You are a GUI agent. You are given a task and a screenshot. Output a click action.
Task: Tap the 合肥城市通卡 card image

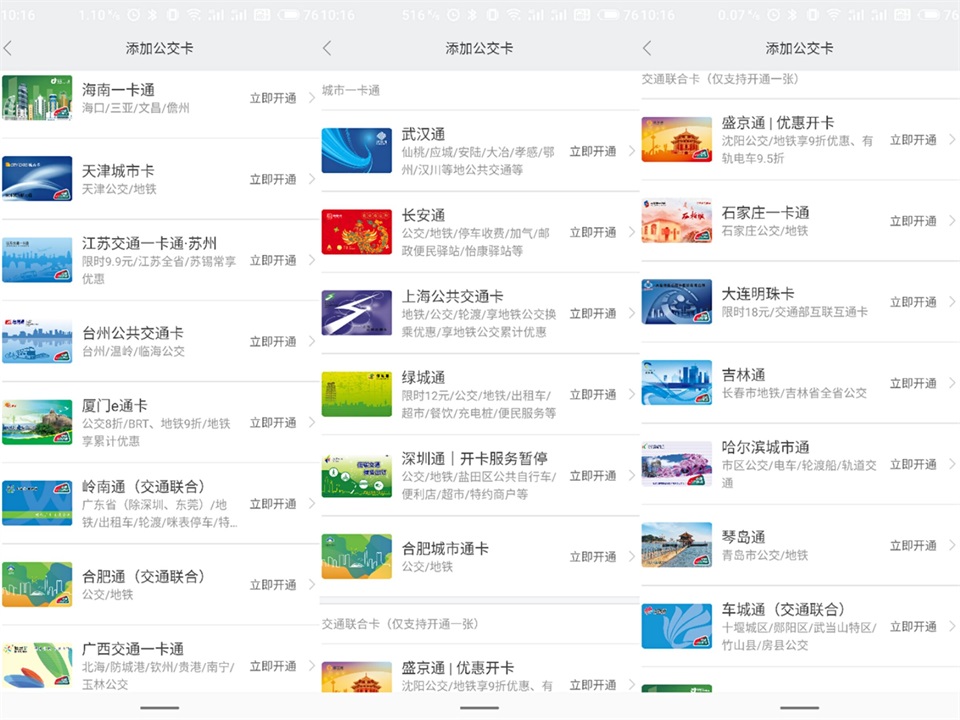[357, 557]
